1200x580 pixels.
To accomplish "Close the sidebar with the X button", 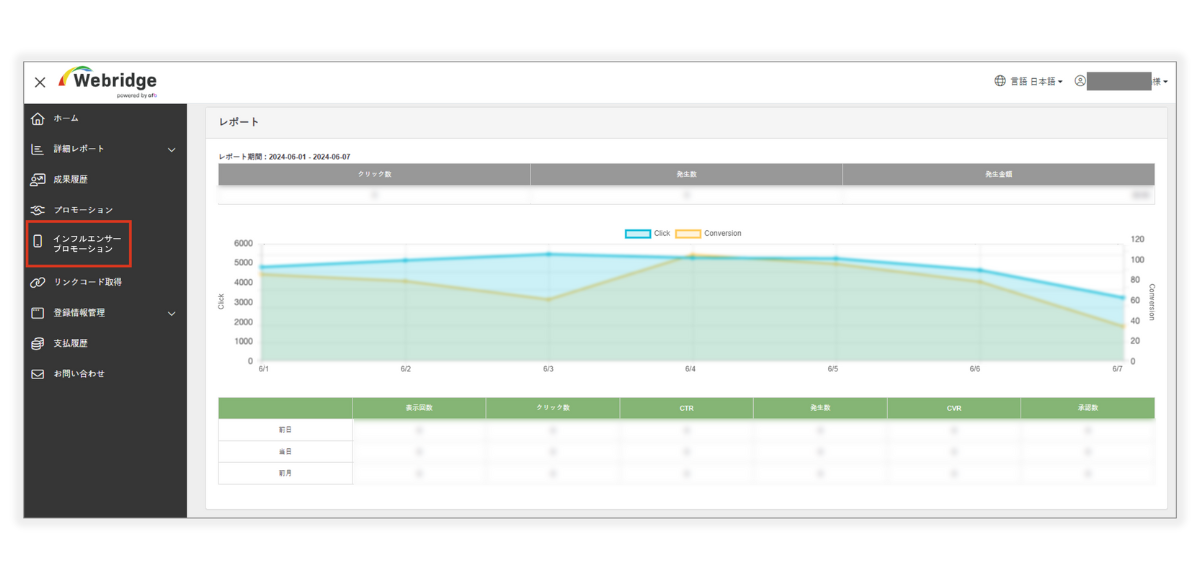I will click(x=40, y=82).
